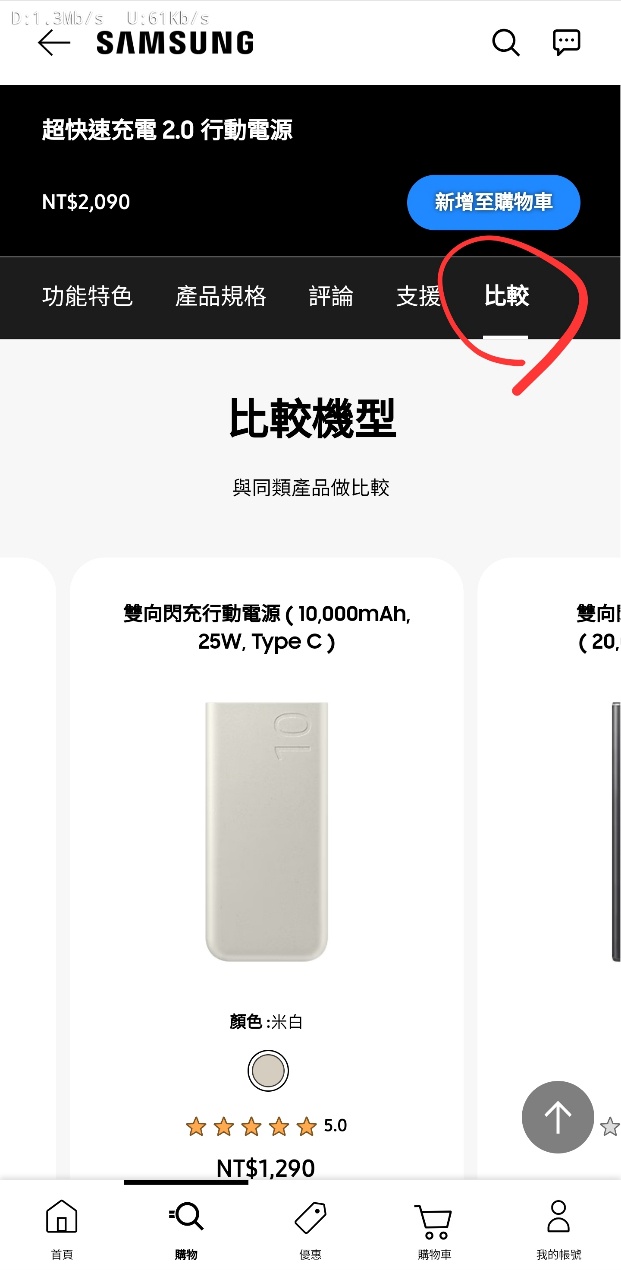
Task: Select the 米白 beige color swatch
Action: point(268,1071)
